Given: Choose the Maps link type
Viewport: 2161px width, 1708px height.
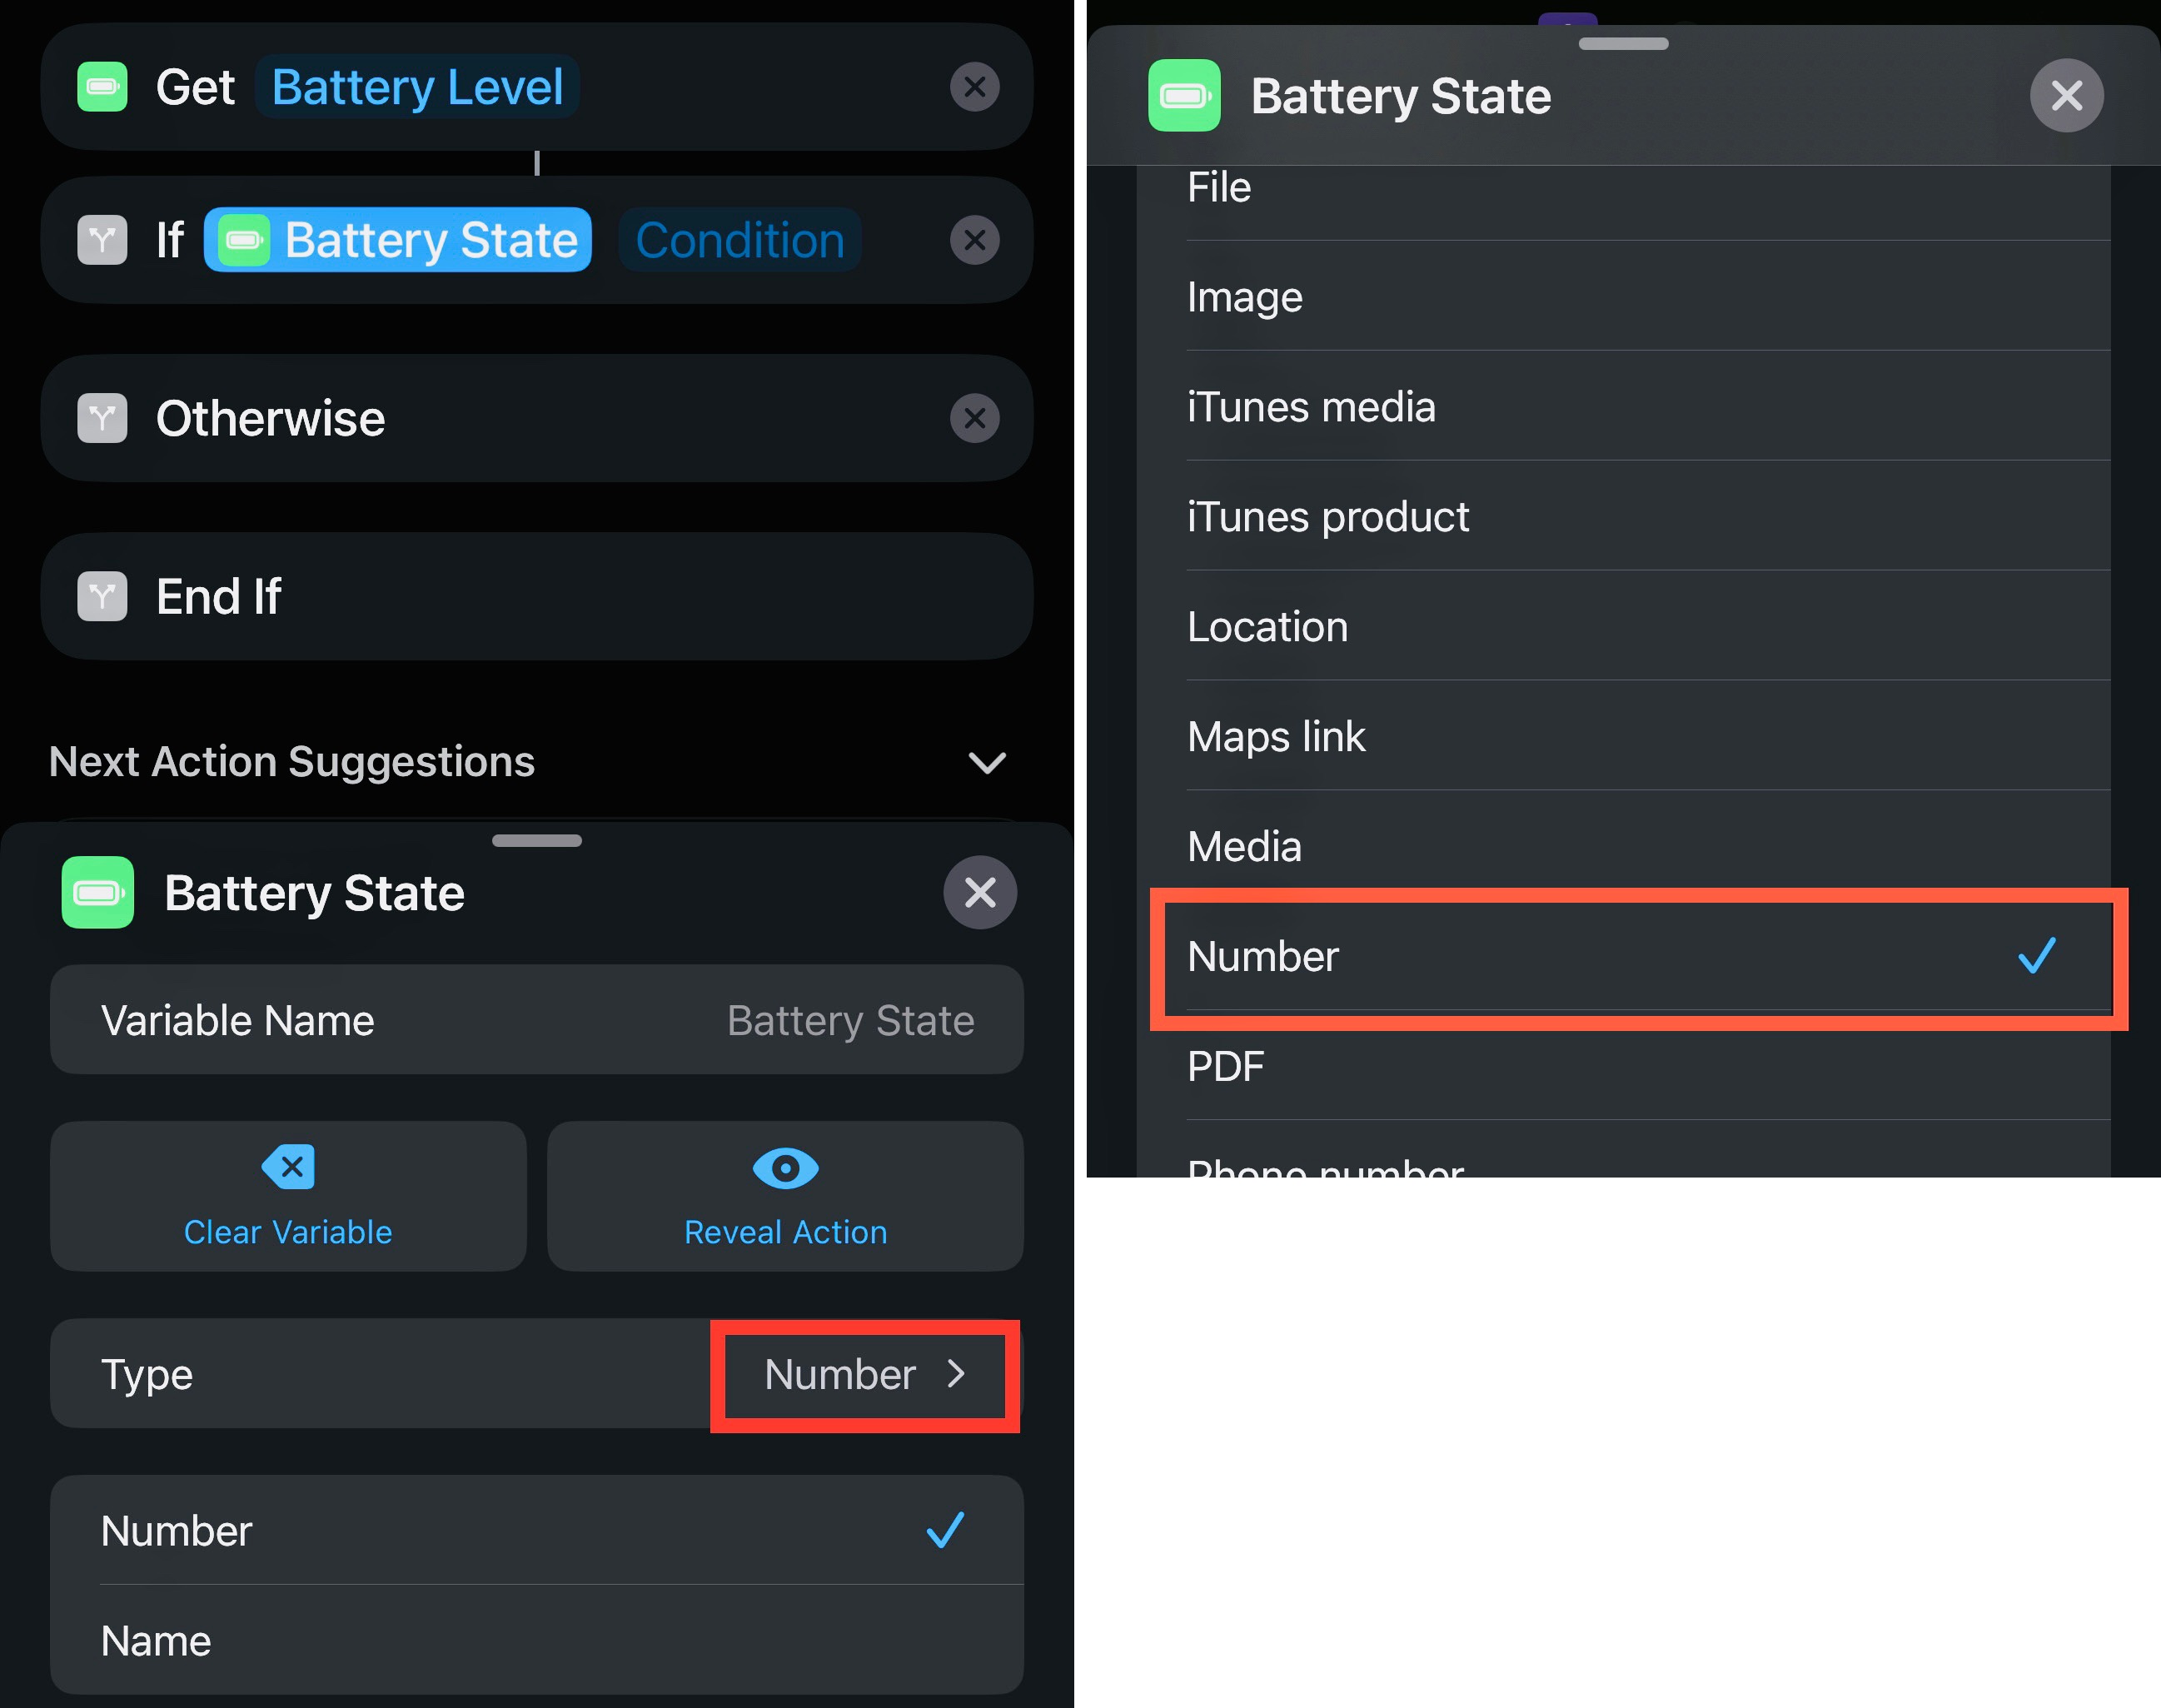Looking at the screenshot, I should [x=1640, y=737].
